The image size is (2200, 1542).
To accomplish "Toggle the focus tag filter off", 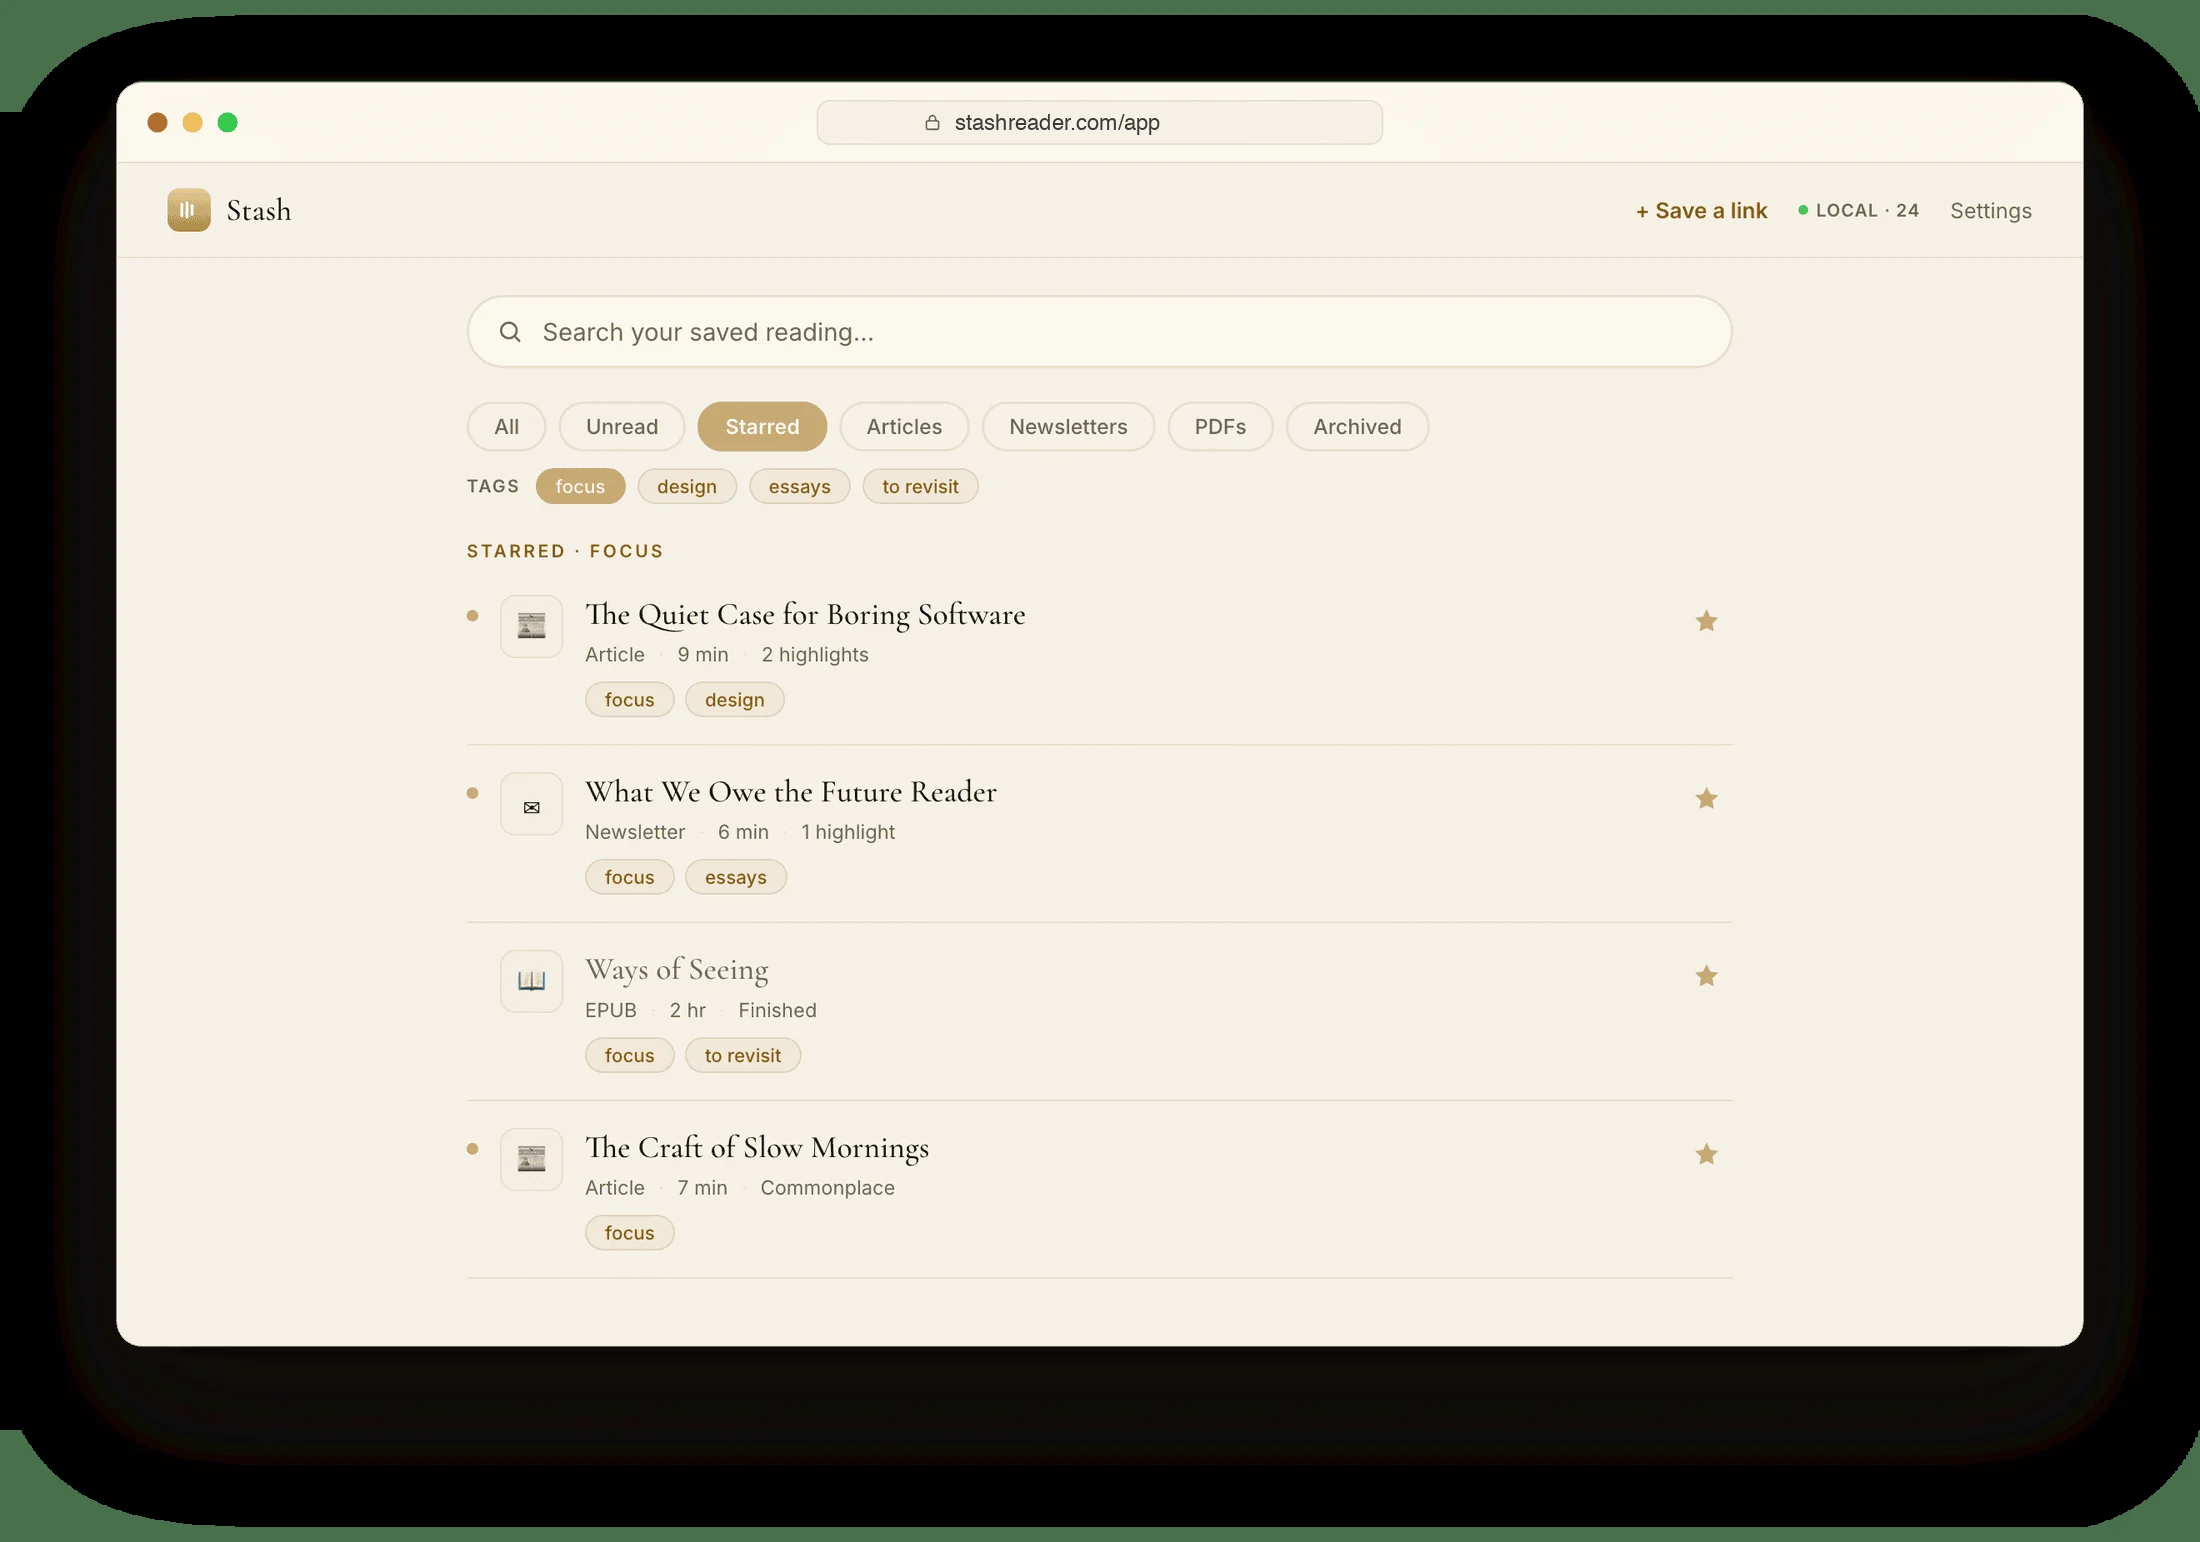I will tap(580, 486).
